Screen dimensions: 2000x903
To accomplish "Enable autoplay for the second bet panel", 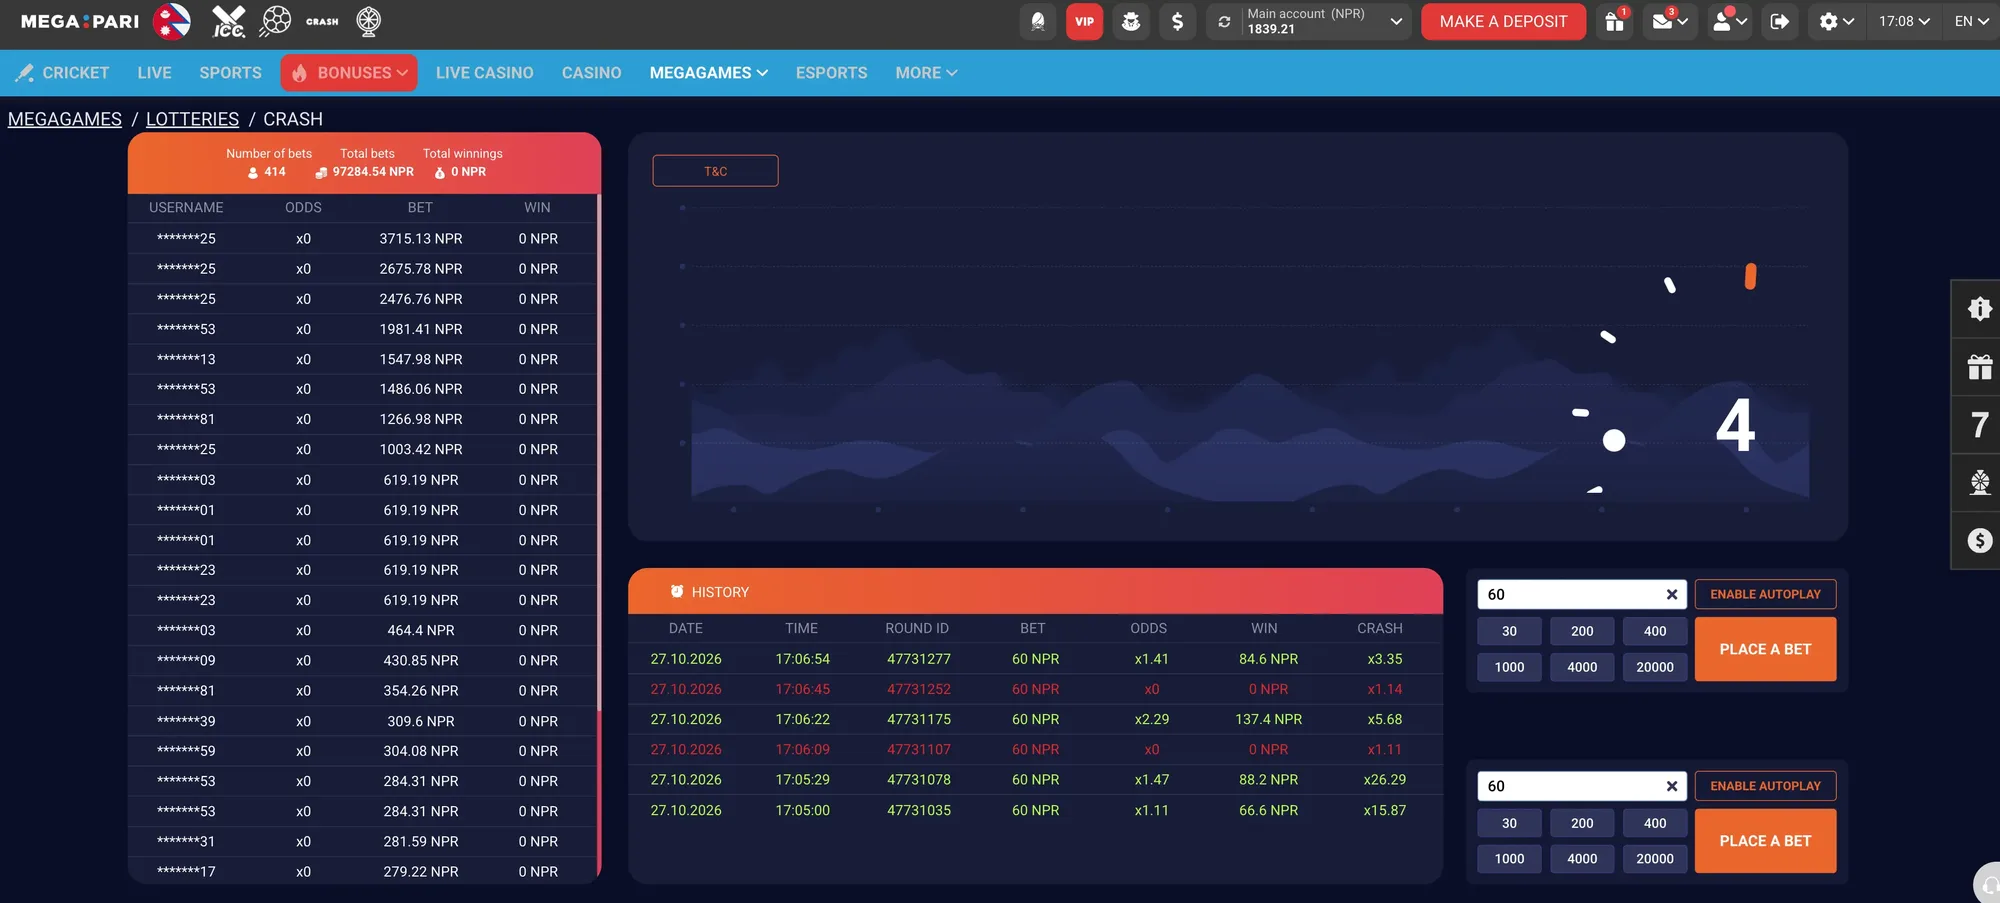I will pos(1765,786).
